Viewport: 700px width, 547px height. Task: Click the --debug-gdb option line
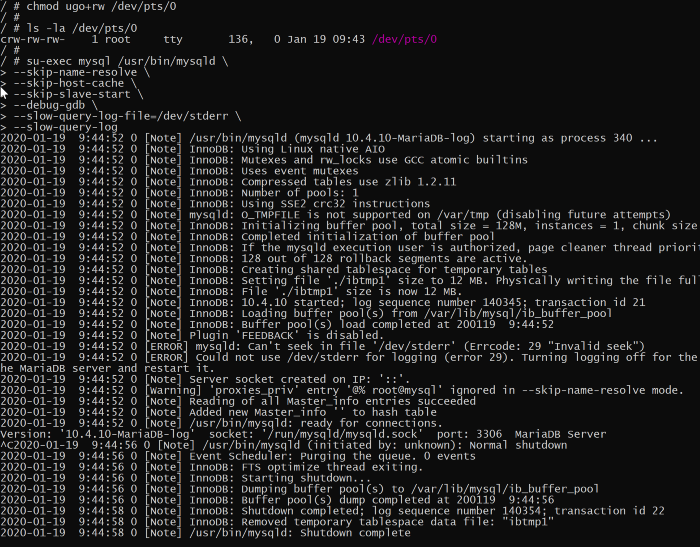[x=49, y=105]
